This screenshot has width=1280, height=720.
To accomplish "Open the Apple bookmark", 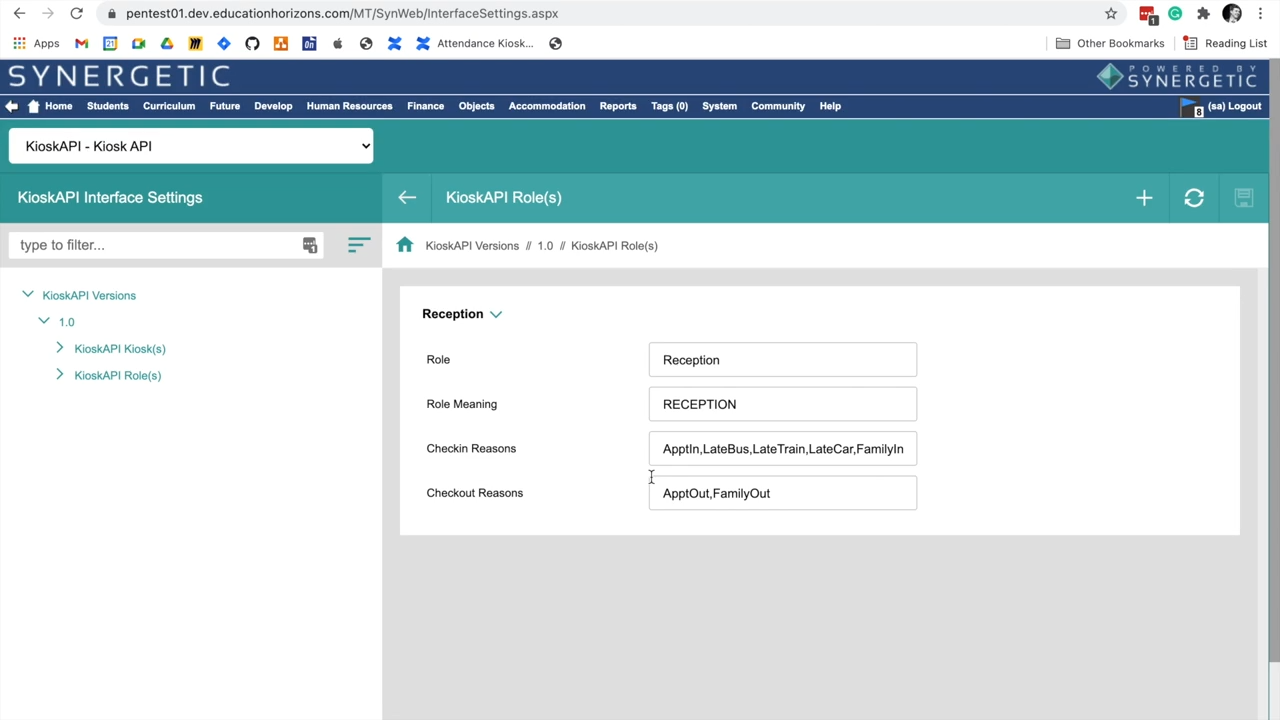I will [x=338, y=44].
